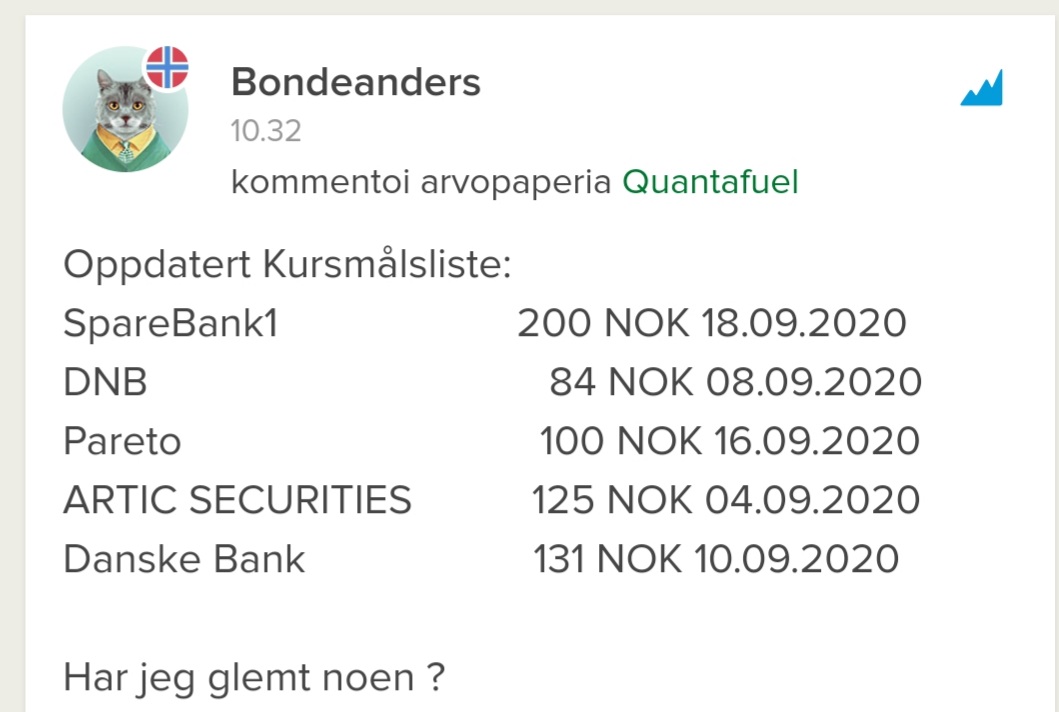Click the 100 NOK 16.09.2020 target
This screenshot has height=712, width=1059.
pyautogui.click(x=729, y=441)
